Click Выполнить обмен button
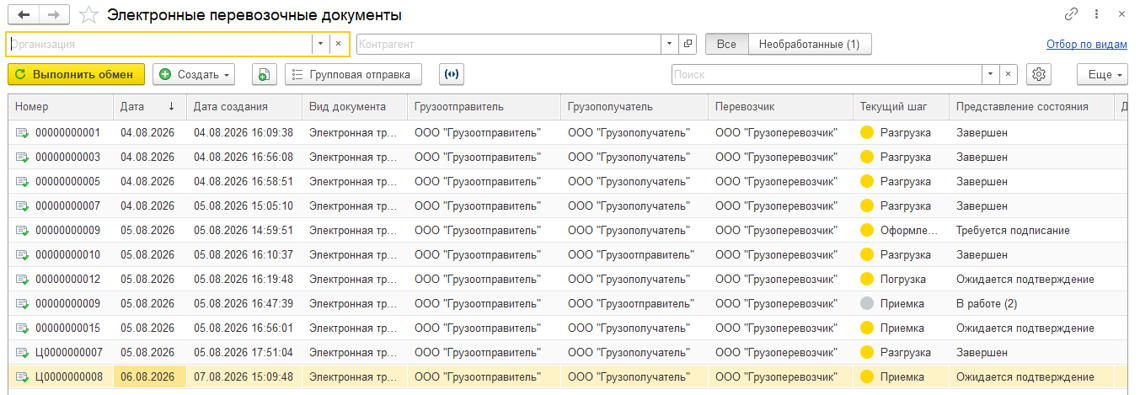 point(76,74)
